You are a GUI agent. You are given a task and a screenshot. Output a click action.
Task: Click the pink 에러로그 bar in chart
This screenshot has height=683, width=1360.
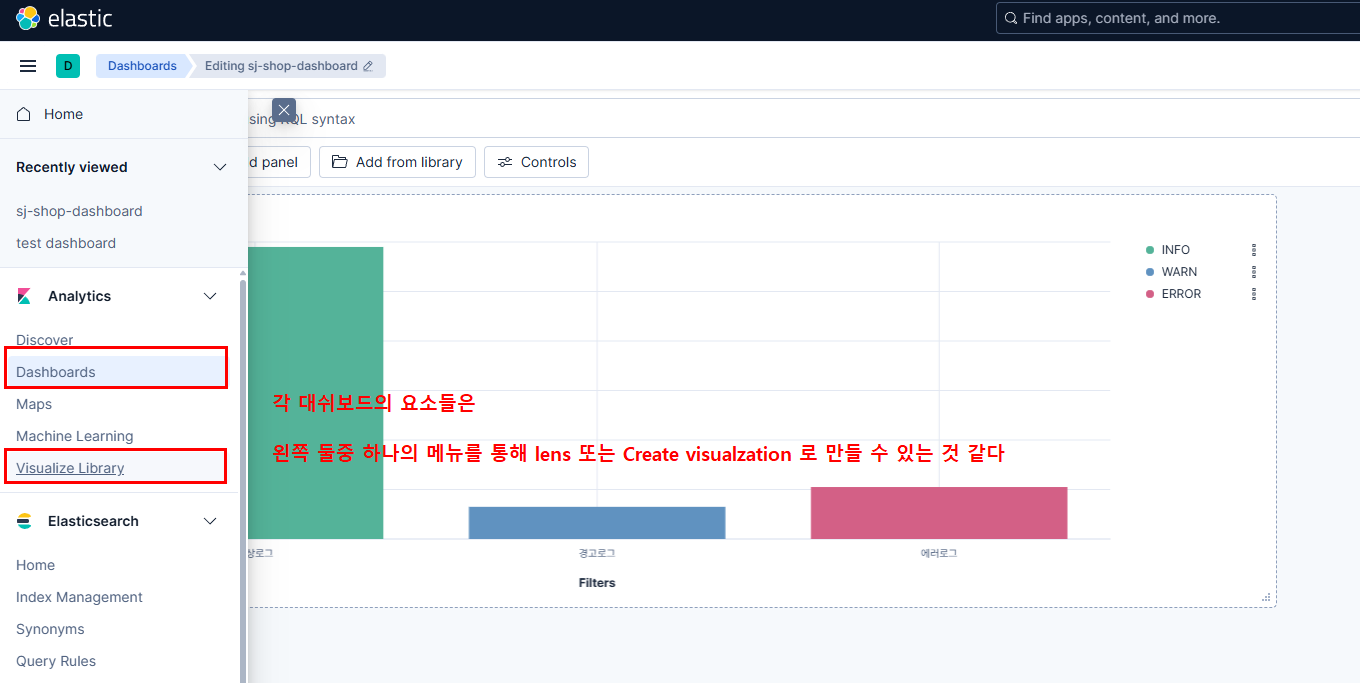(x=939, y=513)
